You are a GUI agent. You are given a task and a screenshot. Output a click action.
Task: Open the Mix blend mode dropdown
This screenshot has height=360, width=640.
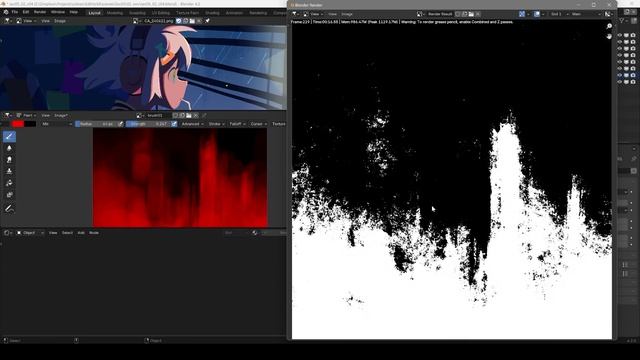tap(56, 124)
